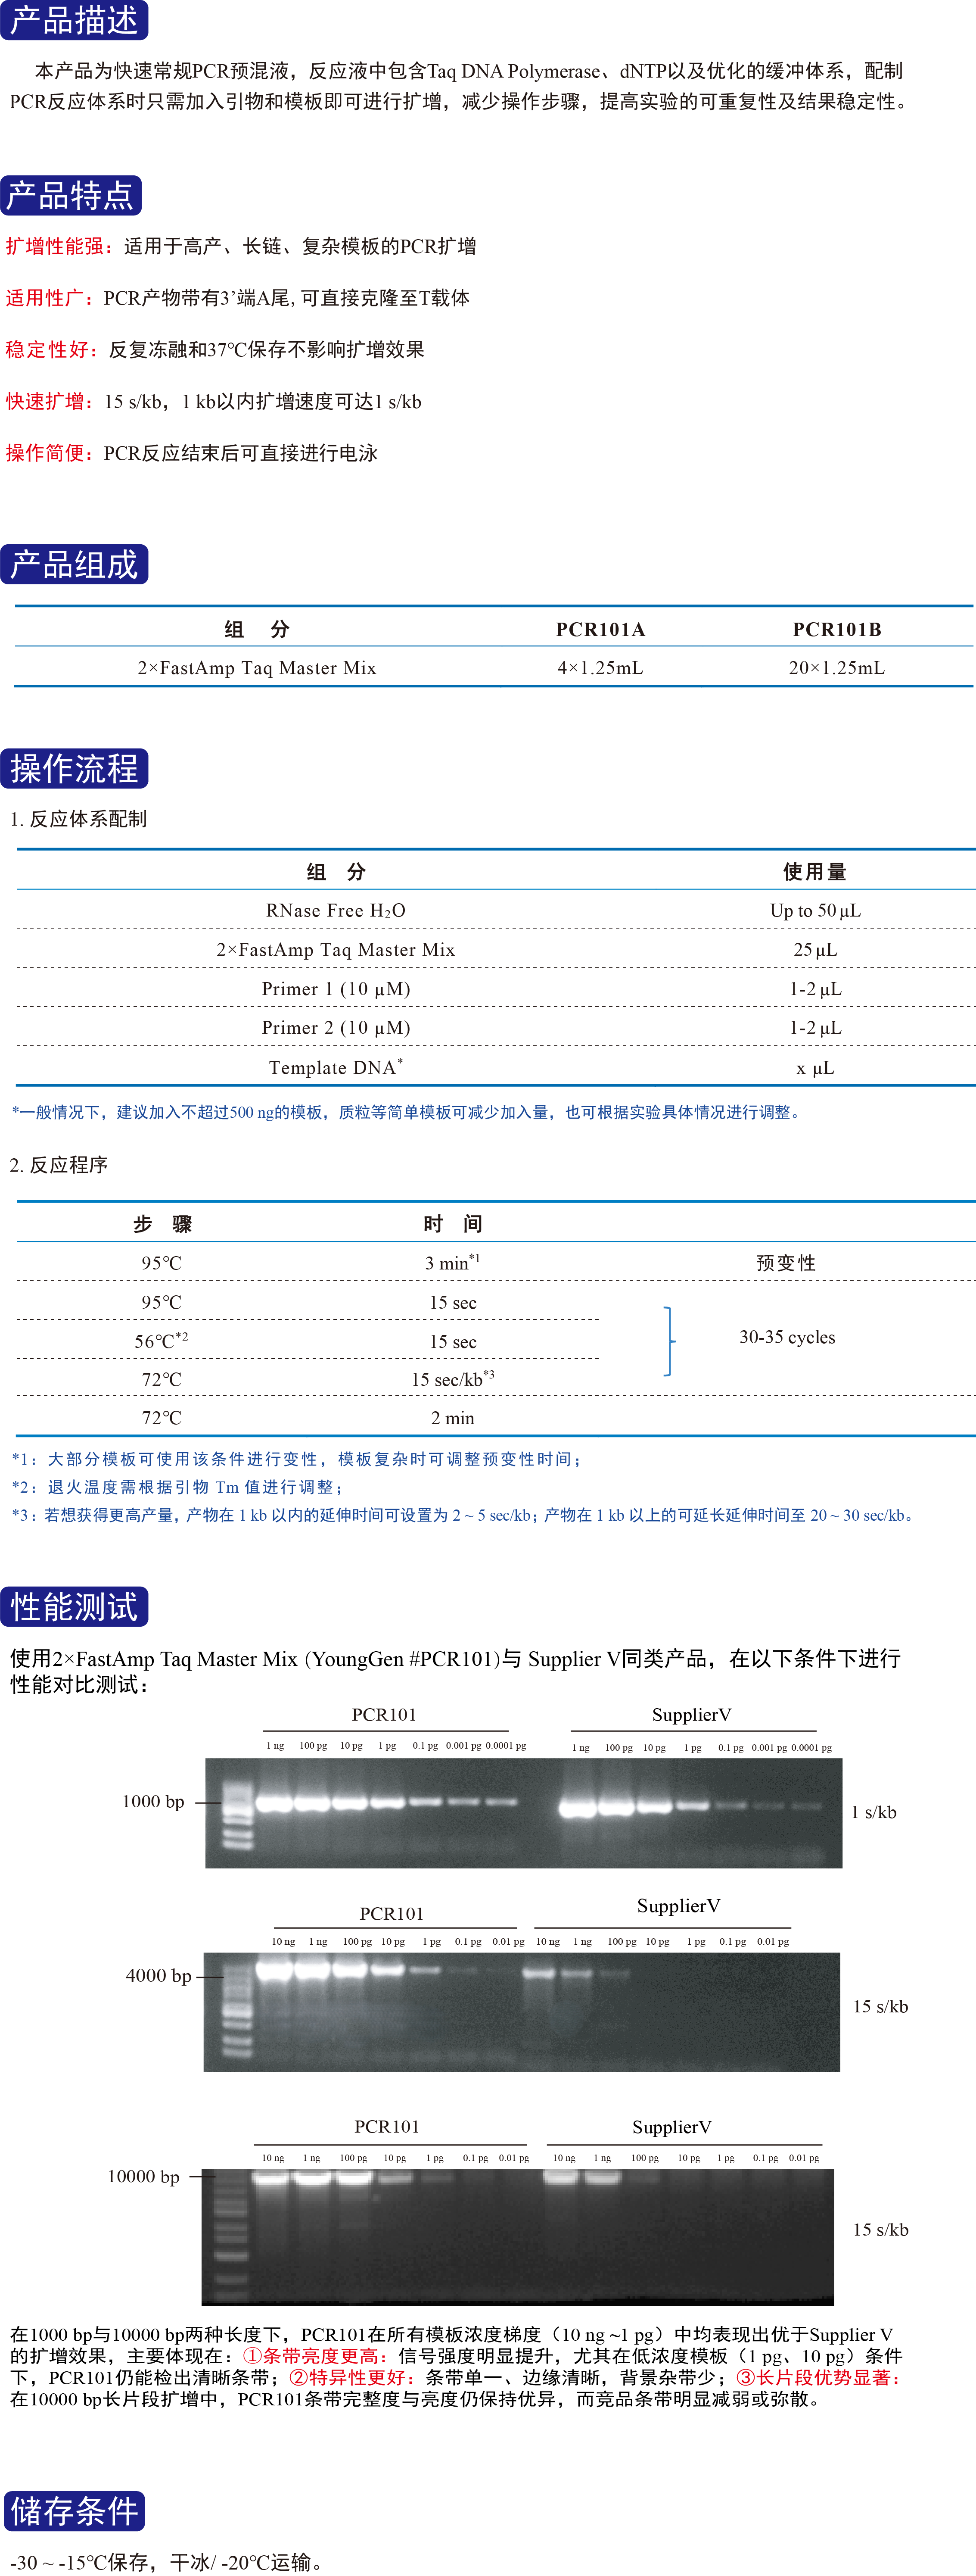Click the 产品描述 section header
The image size is (976, 2576).
click(74, 20)
